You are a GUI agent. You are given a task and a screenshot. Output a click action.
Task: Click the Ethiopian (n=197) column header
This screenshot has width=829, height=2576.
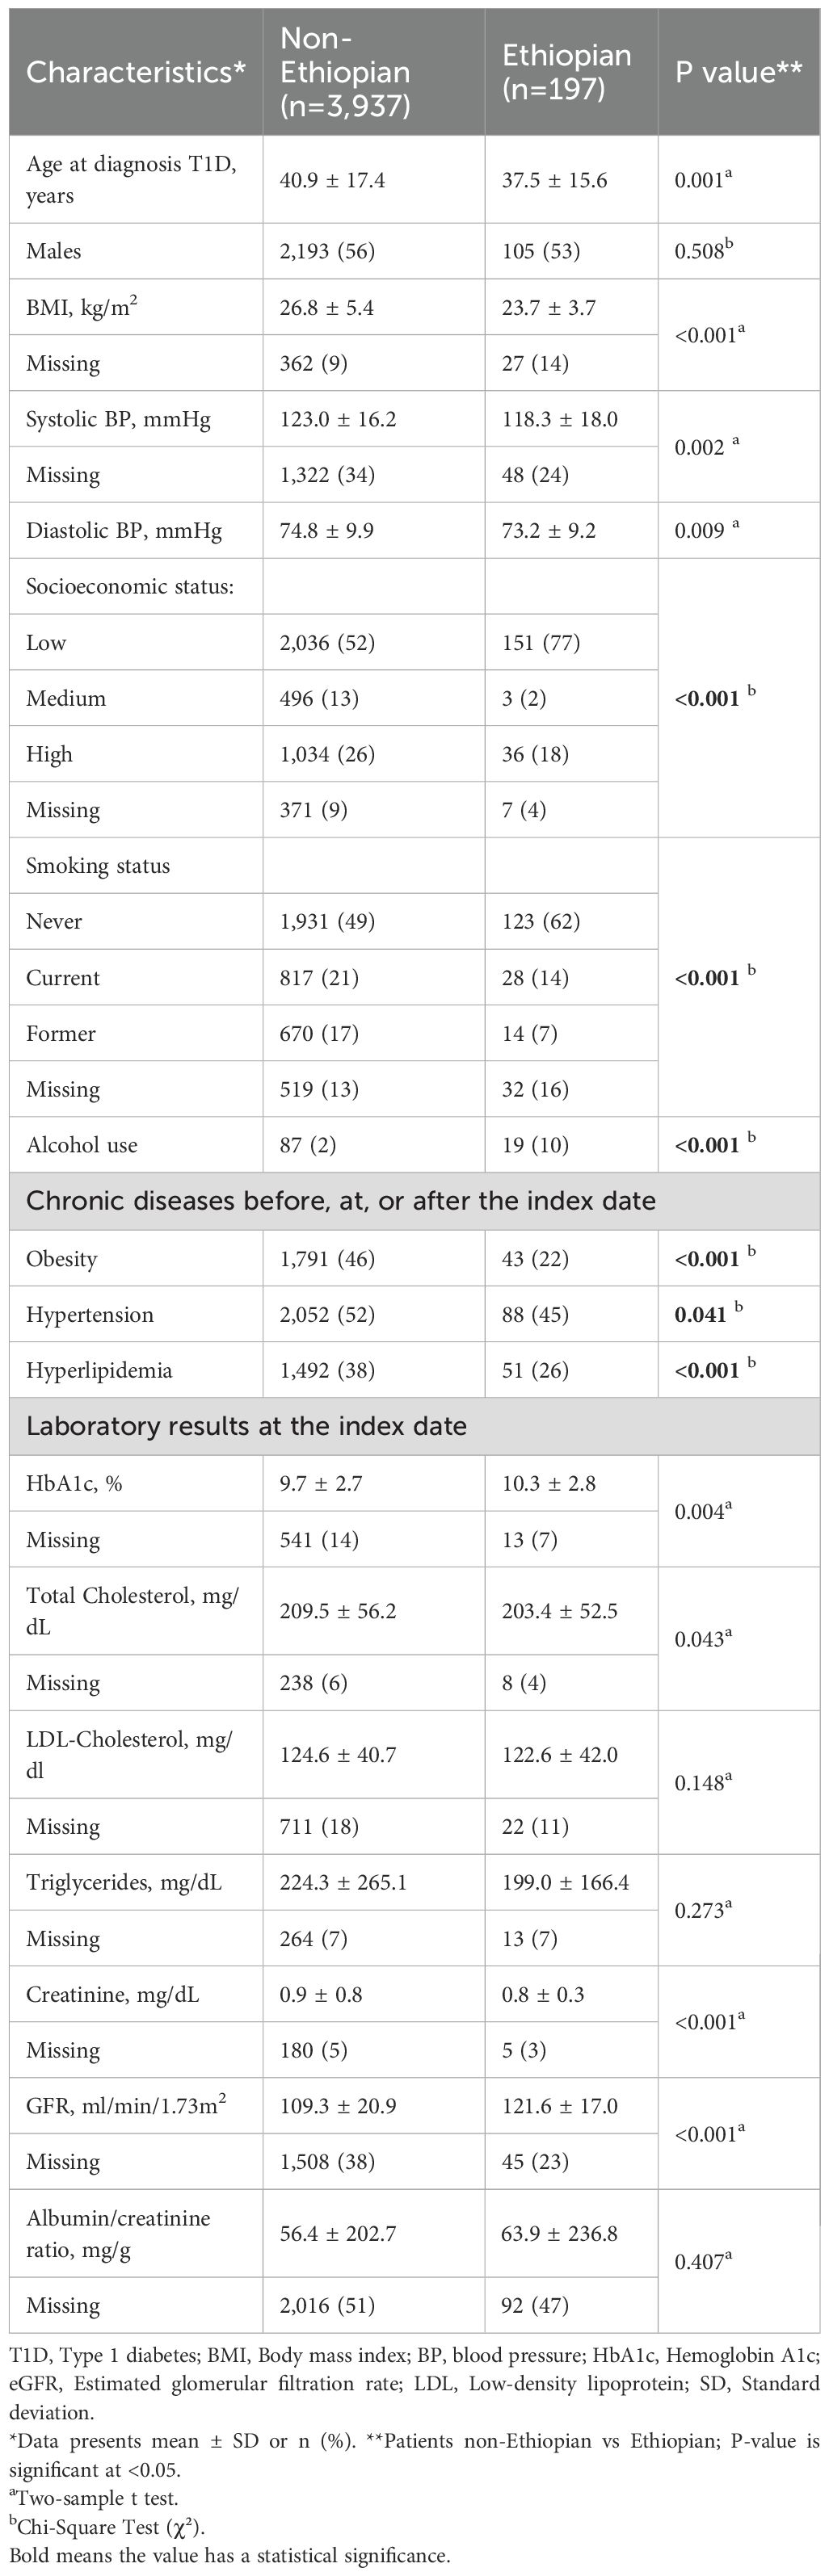coord(566,72)
